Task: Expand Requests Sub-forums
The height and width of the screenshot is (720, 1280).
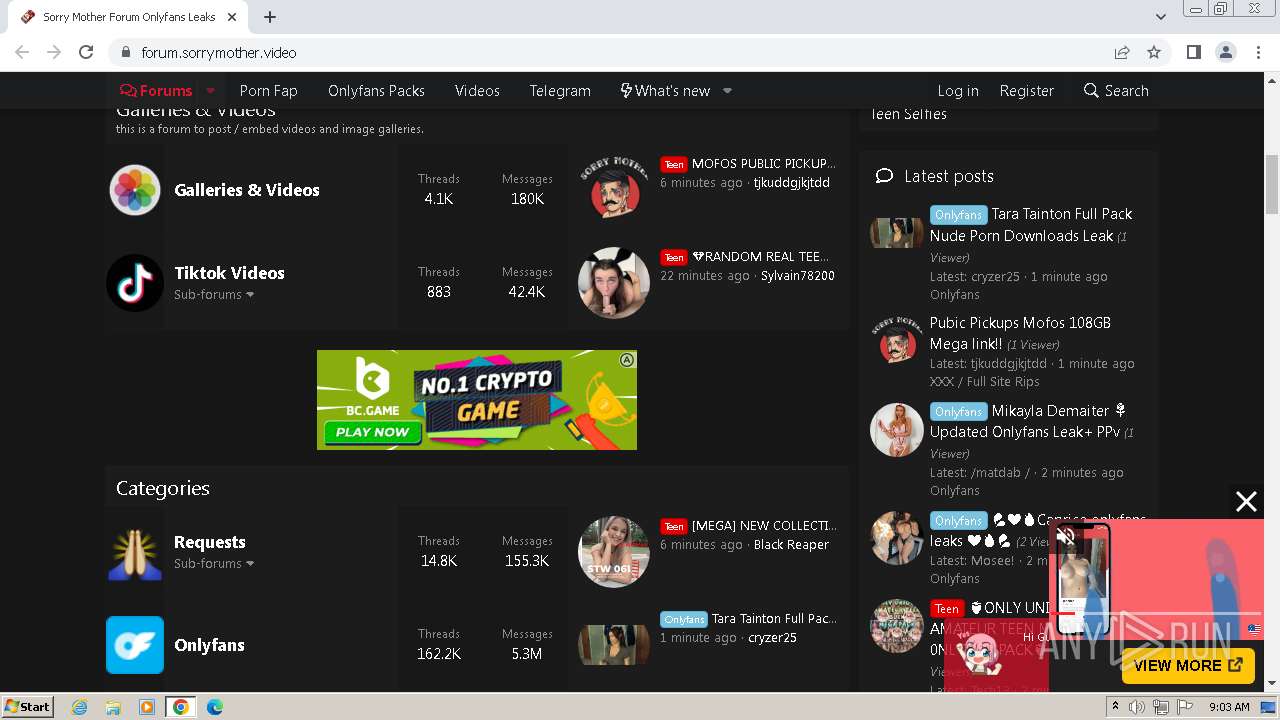Action: pos(214,563)
